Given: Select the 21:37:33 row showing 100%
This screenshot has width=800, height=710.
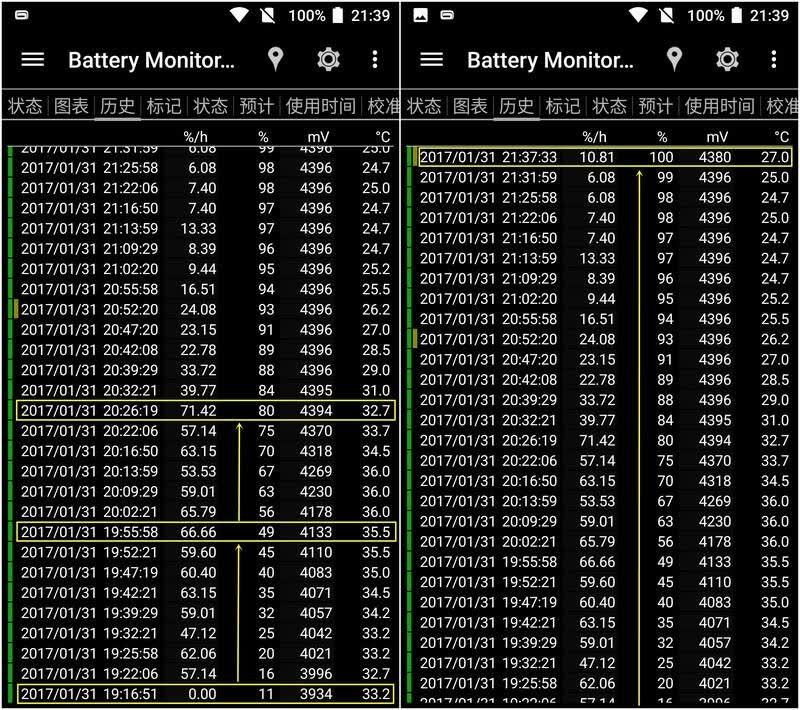Looking at the screenshot, I should coord(605,157).
